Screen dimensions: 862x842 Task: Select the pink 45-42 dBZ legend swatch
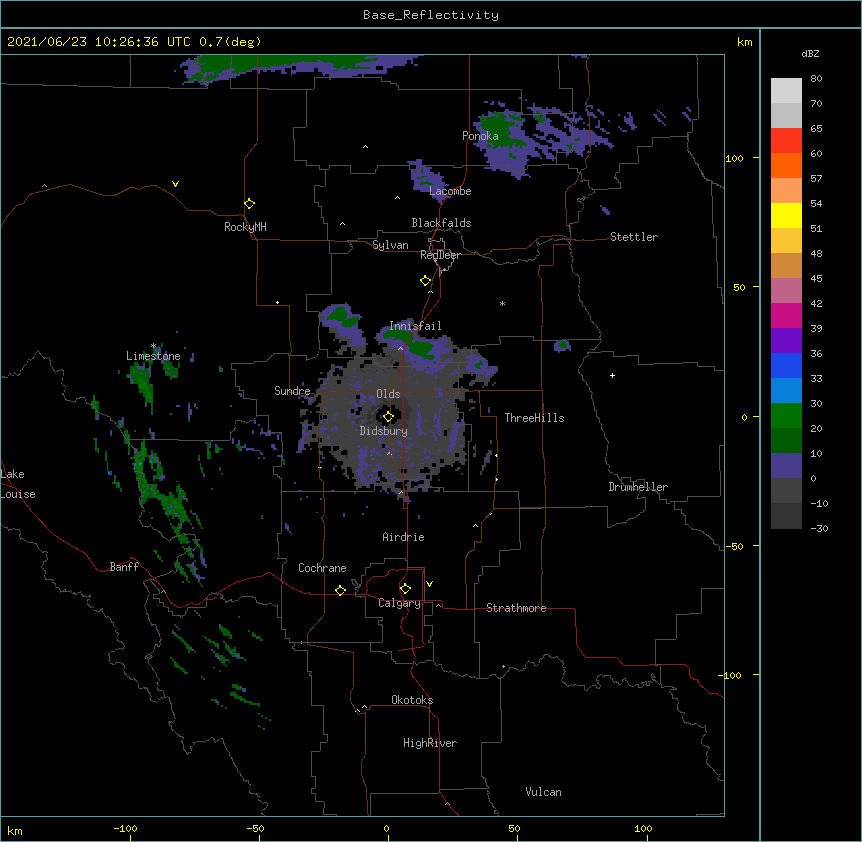pos(786,290)
